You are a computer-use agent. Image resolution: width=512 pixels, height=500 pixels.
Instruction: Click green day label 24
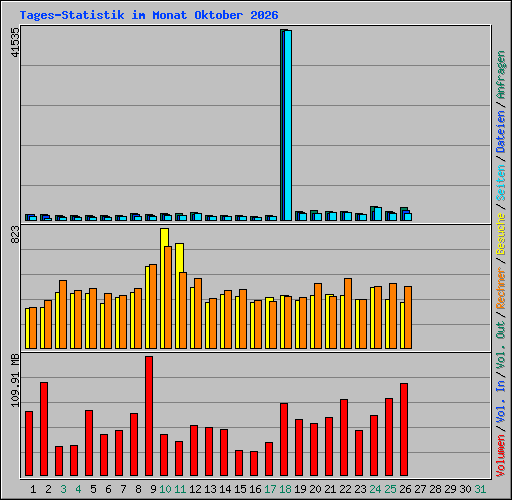tap(375, 489)
